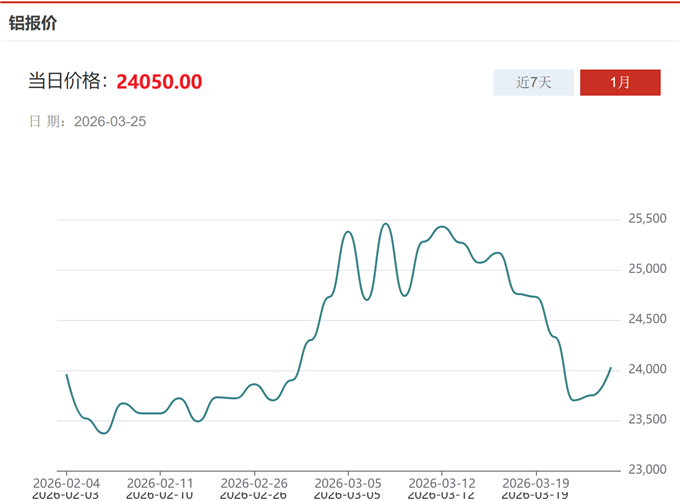Click the 当日价格 label
Viewport: 680px width, 501px height.
click(x=68, y=81)
